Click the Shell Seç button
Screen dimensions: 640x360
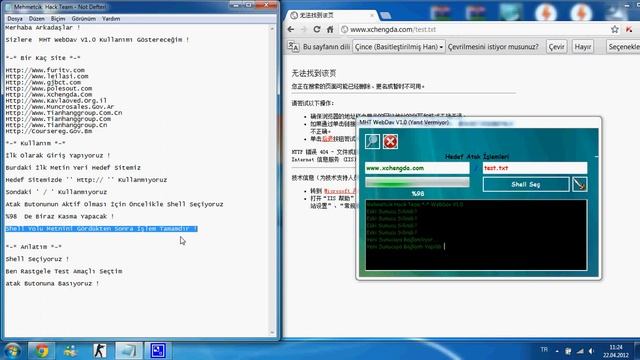(x=526, y=184)
